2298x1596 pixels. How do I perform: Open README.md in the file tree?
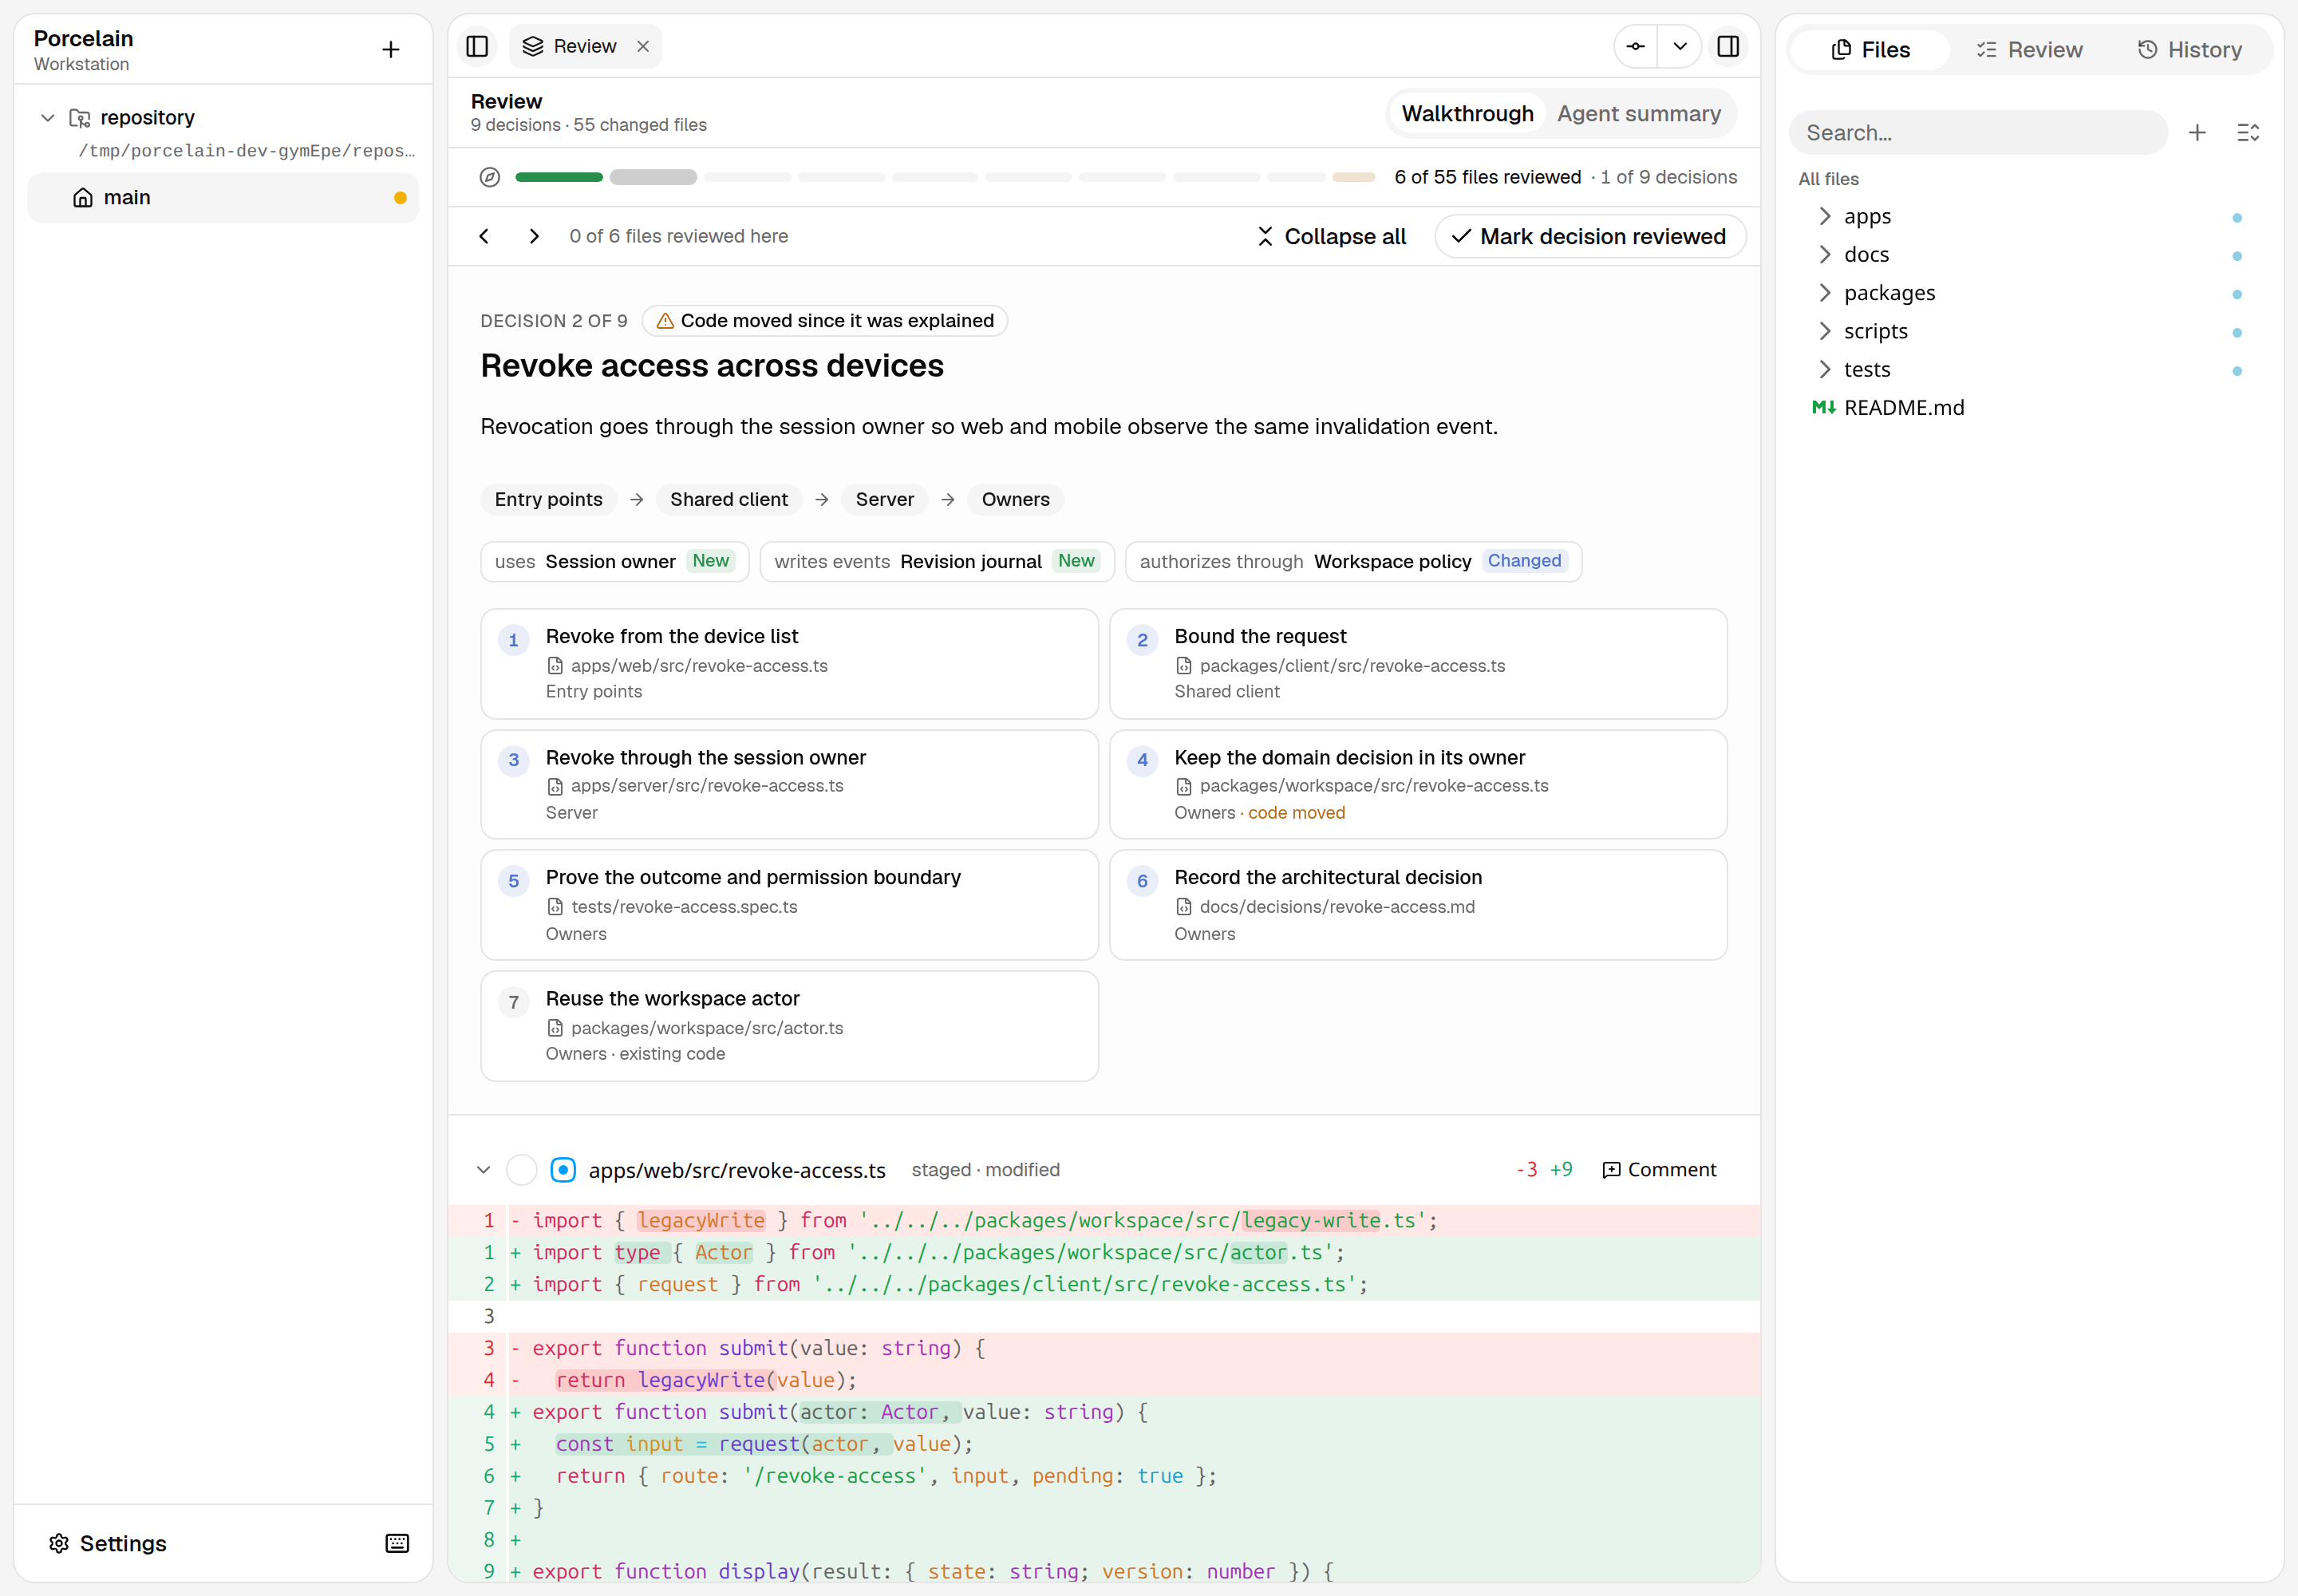click(2028, 408)
